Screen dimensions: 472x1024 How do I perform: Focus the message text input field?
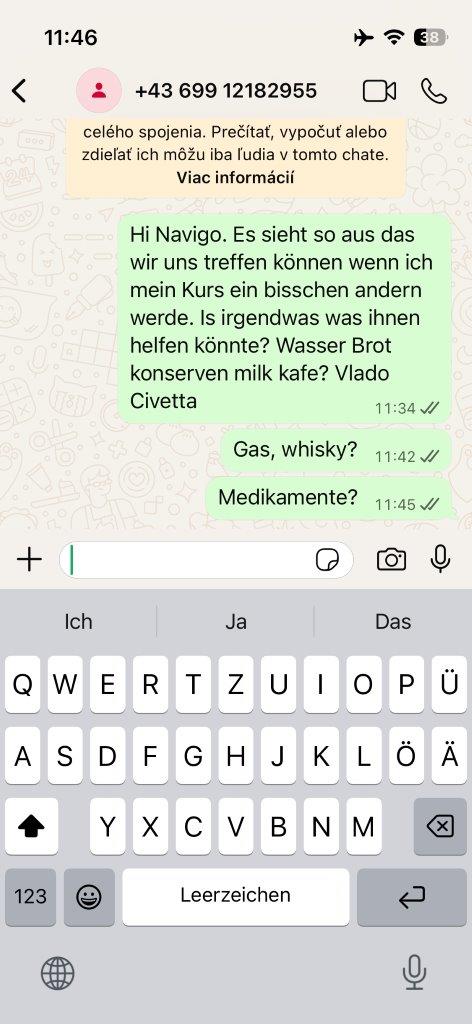coord(189,560)
